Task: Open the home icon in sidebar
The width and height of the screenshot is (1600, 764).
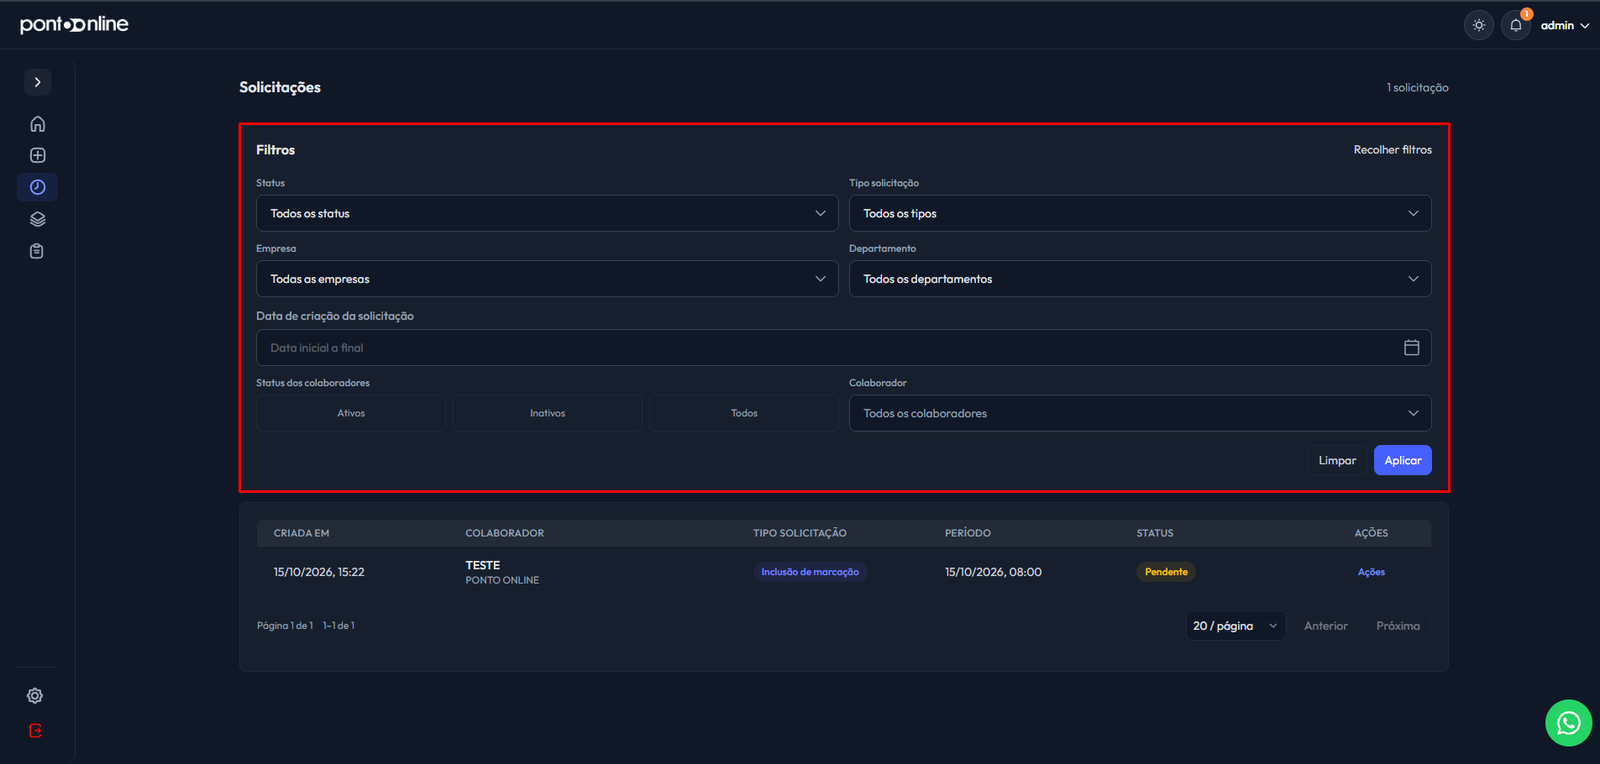Action: [x=37, y=124]
